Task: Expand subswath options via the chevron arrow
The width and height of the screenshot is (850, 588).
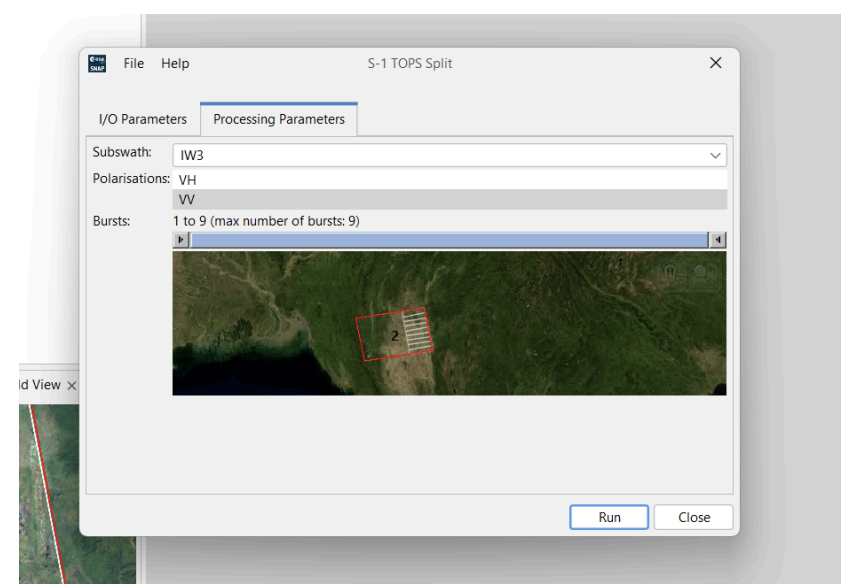Action: [714, 155]
